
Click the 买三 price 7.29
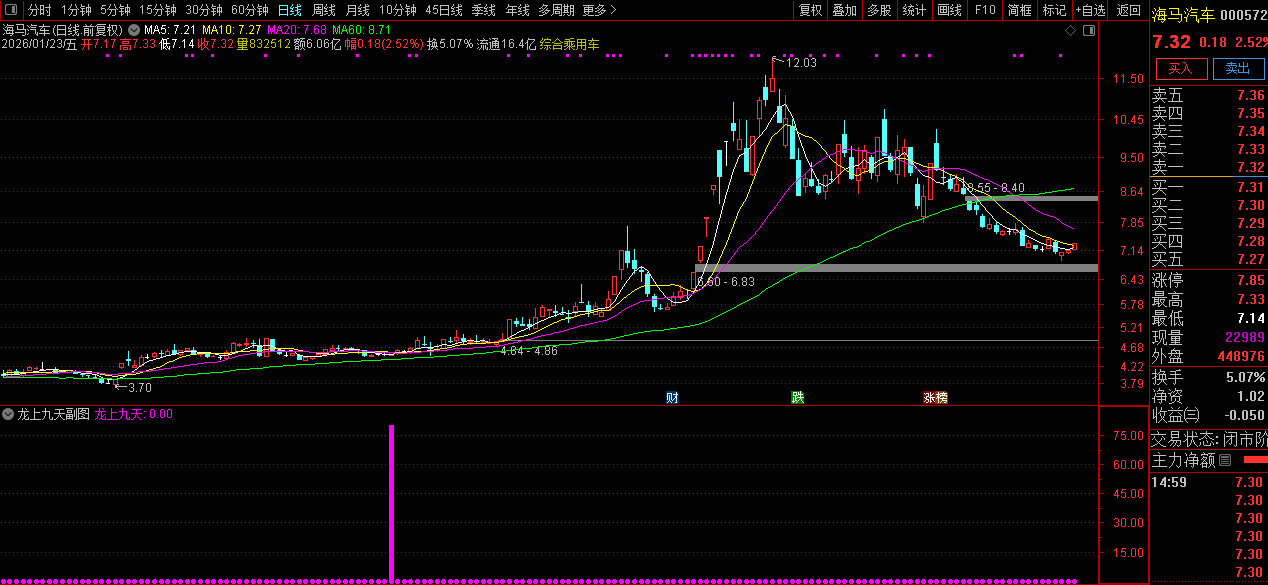coord(1250,223)
